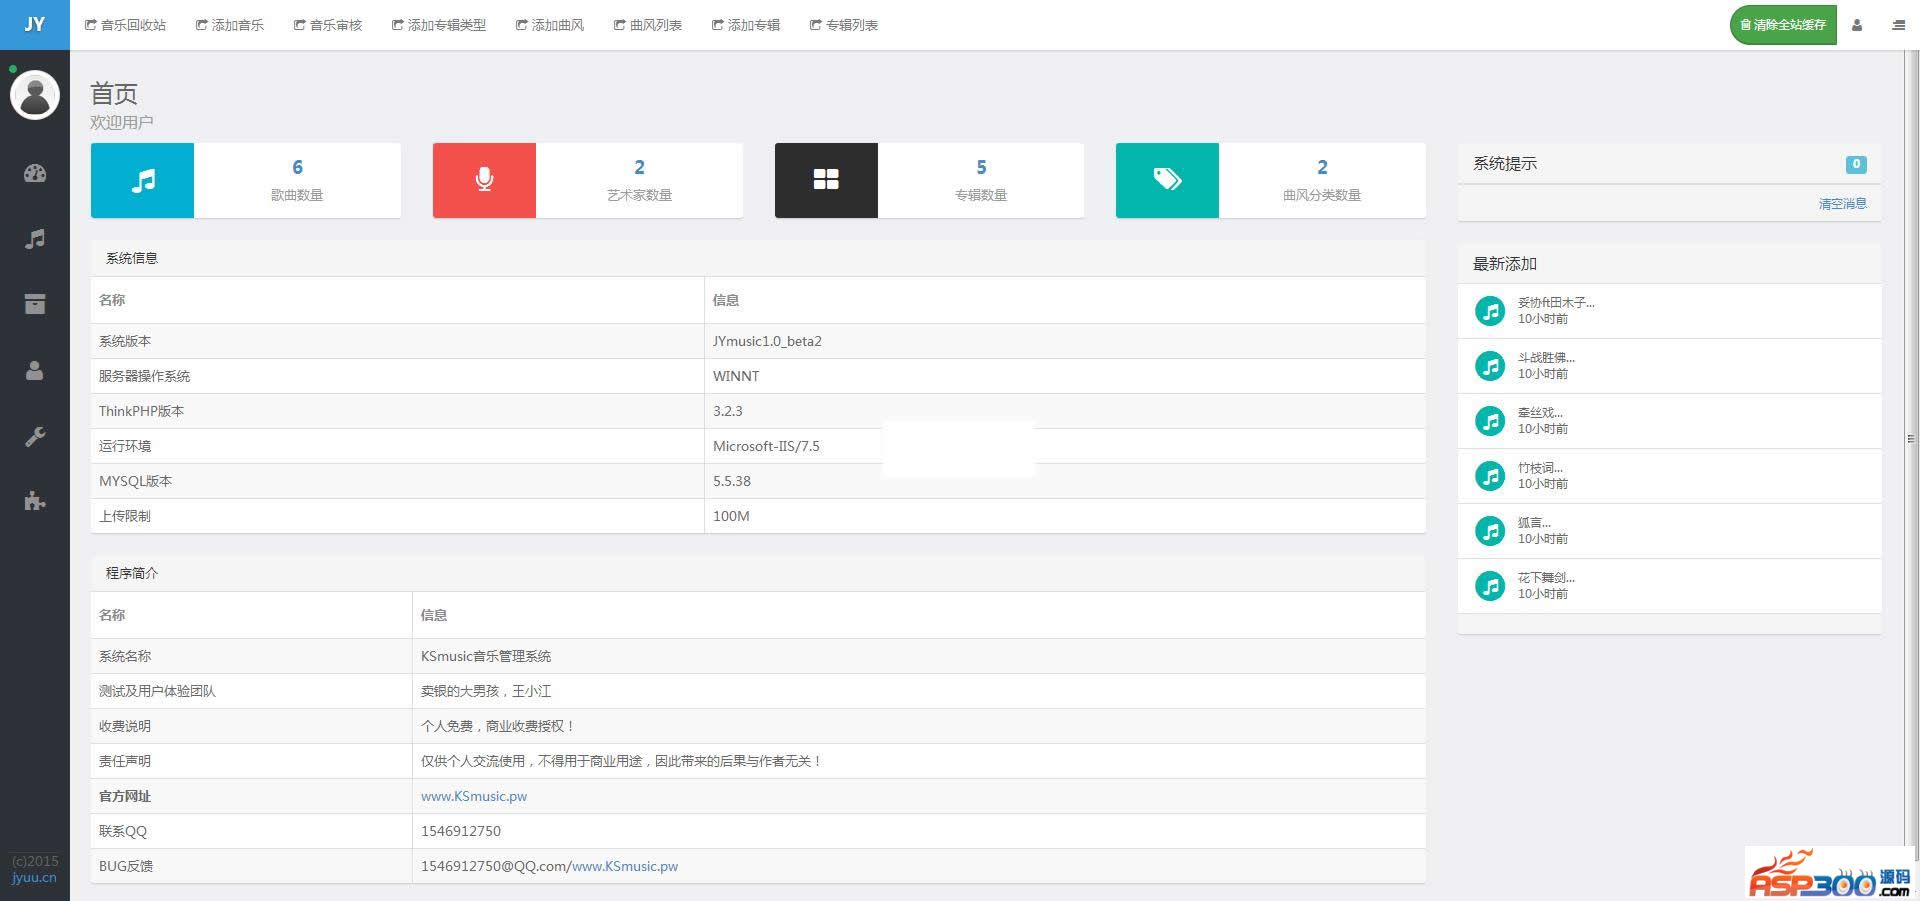The height and width of the screenshot is (901, 1920).
Task: Toggle the hamburger menu in top right
Action: click(x=1898, y=25)
